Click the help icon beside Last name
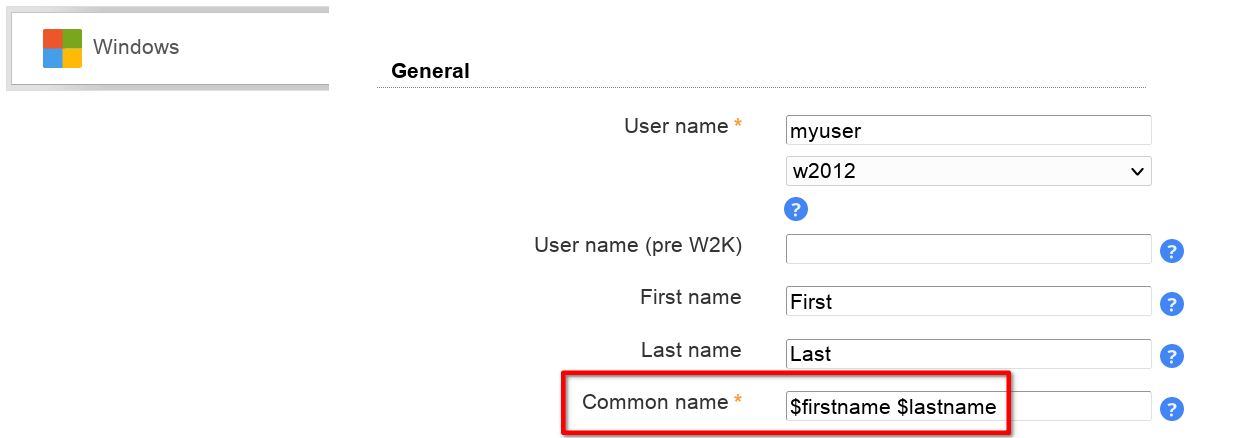Image resolution: width=1236 pixels, height=438 pixels. 1171,356
